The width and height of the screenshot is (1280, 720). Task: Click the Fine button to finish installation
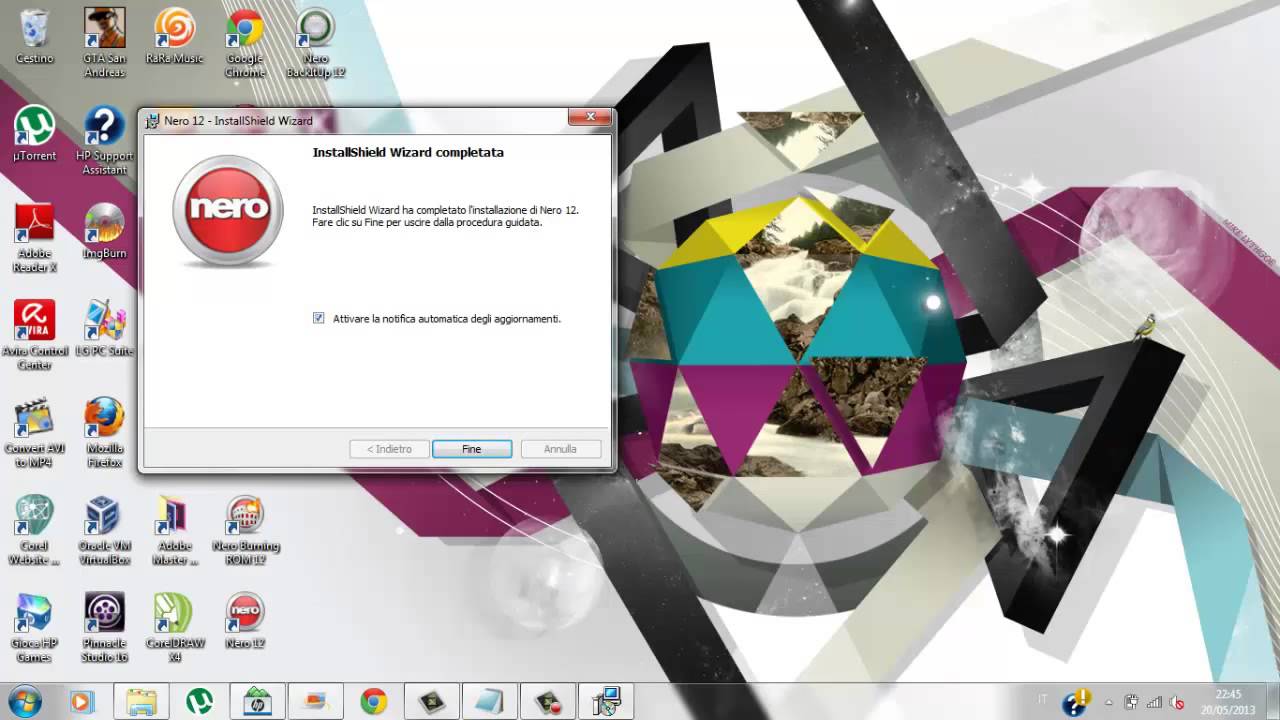click(x=472, y=449)
